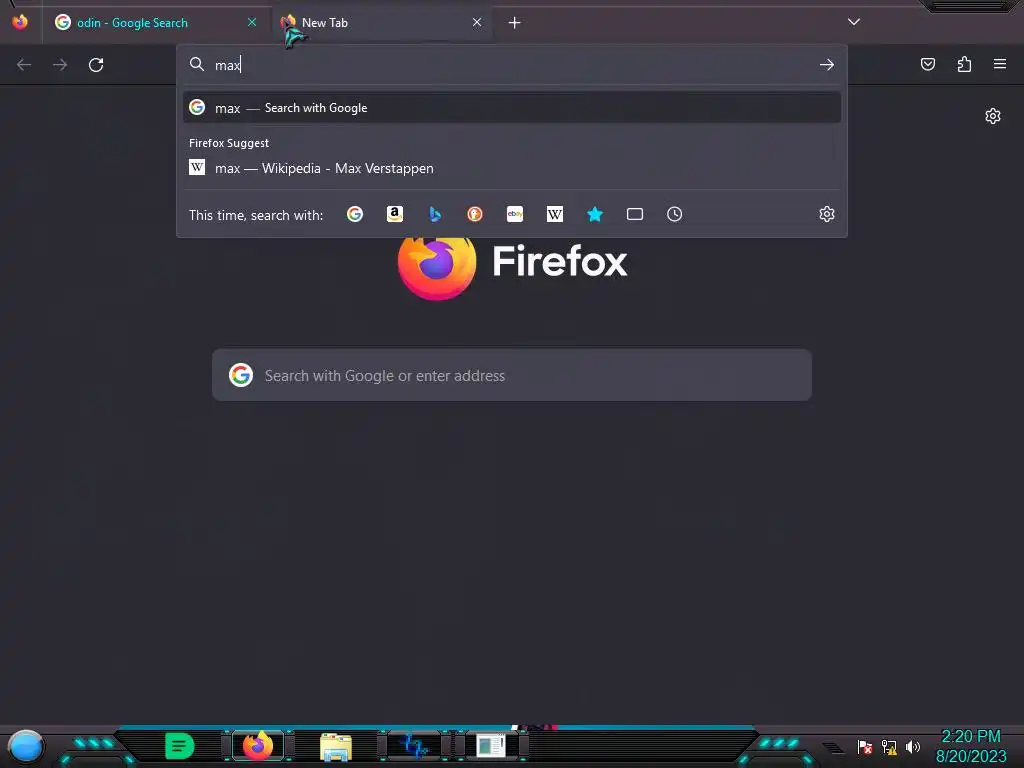
Task: Close the New Tab tab
Action: (477, 22)
